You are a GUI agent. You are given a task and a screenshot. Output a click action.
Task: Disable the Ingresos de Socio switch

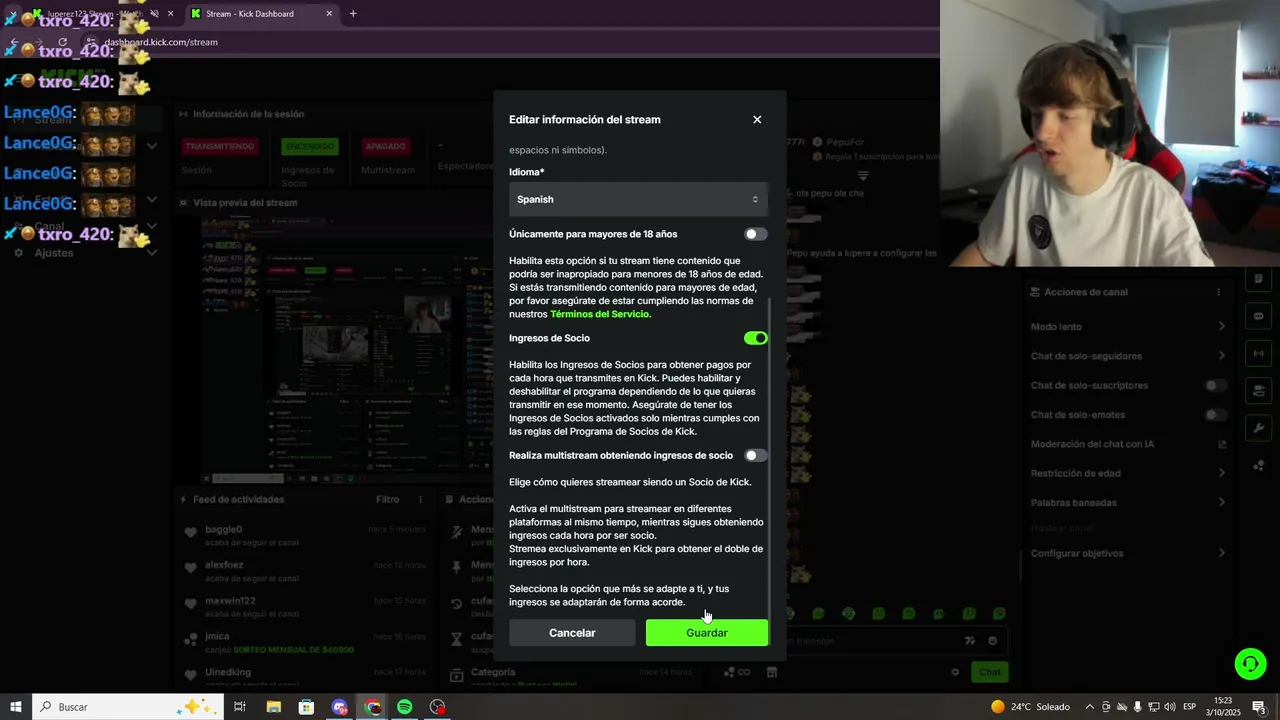click(x=756, y=338)
